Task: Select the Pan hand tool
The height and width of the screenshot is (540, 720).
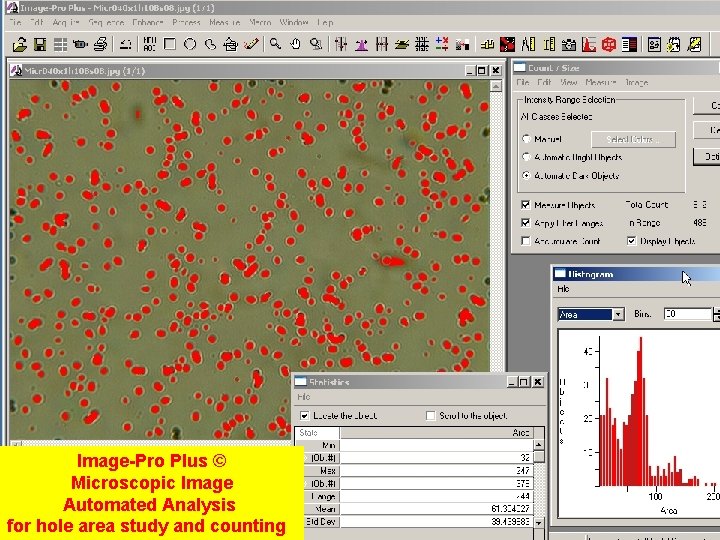Action: (x=295, y=44)
